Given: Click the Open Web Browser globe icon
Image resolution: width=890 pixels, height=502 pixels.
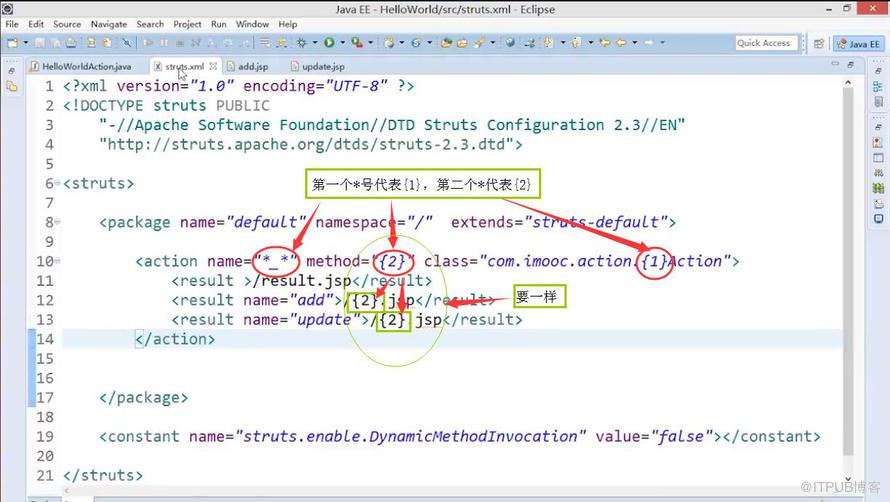Looking at the screenshot, I should pyautogui.click(x=510, y=43).
